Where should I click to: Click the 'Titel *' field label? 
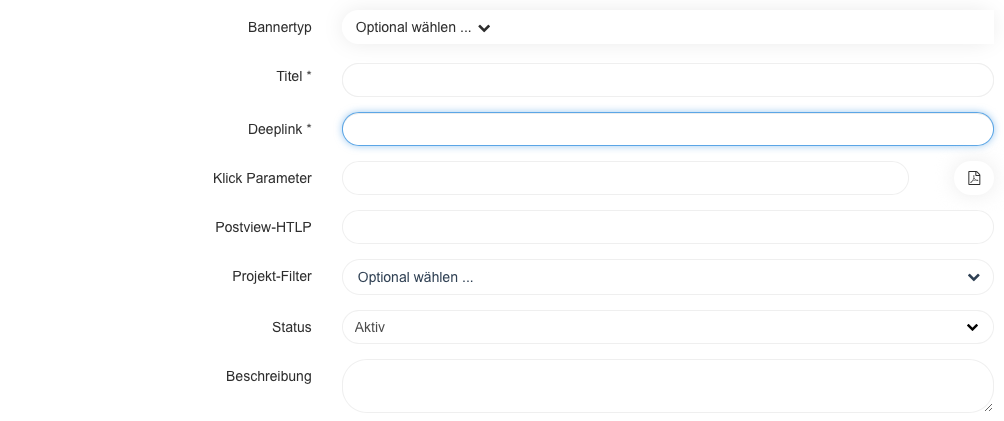294,76
